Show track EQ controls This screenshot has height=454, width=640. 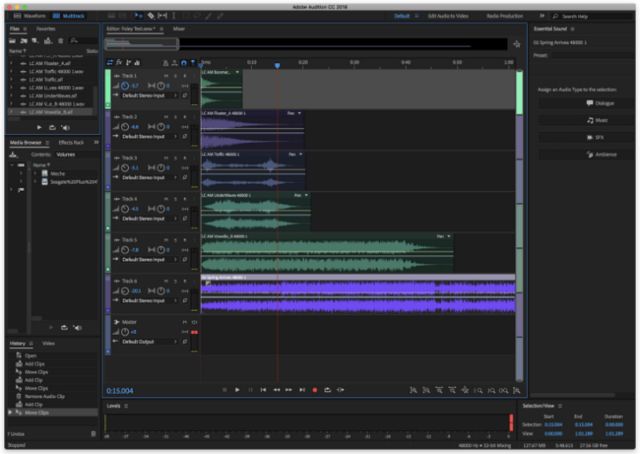coord(137,62)
